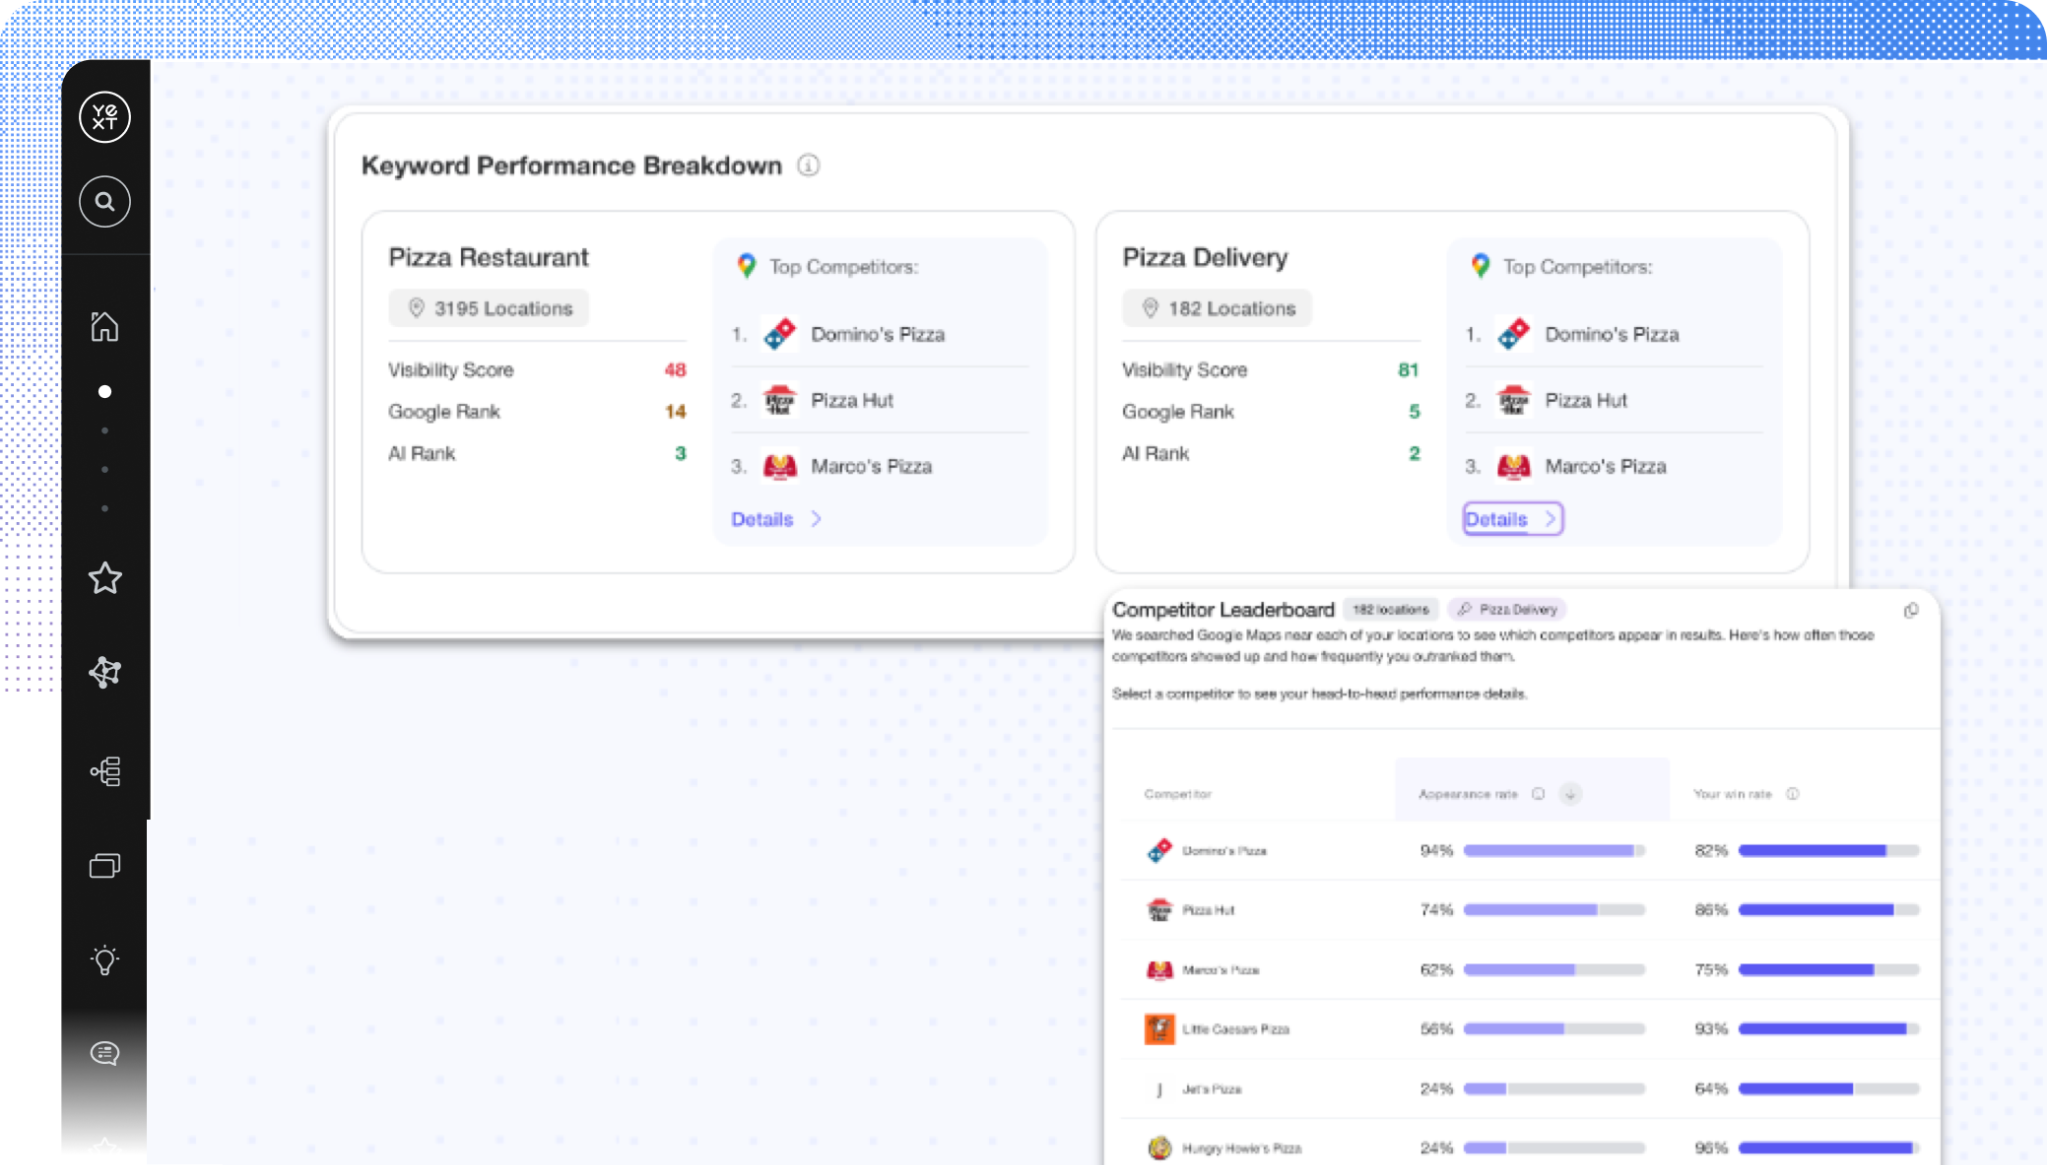2048x1165 pixels.
Task: Click the highlighted Details link under Pizza Delivery
Action: coord(1511,519)
